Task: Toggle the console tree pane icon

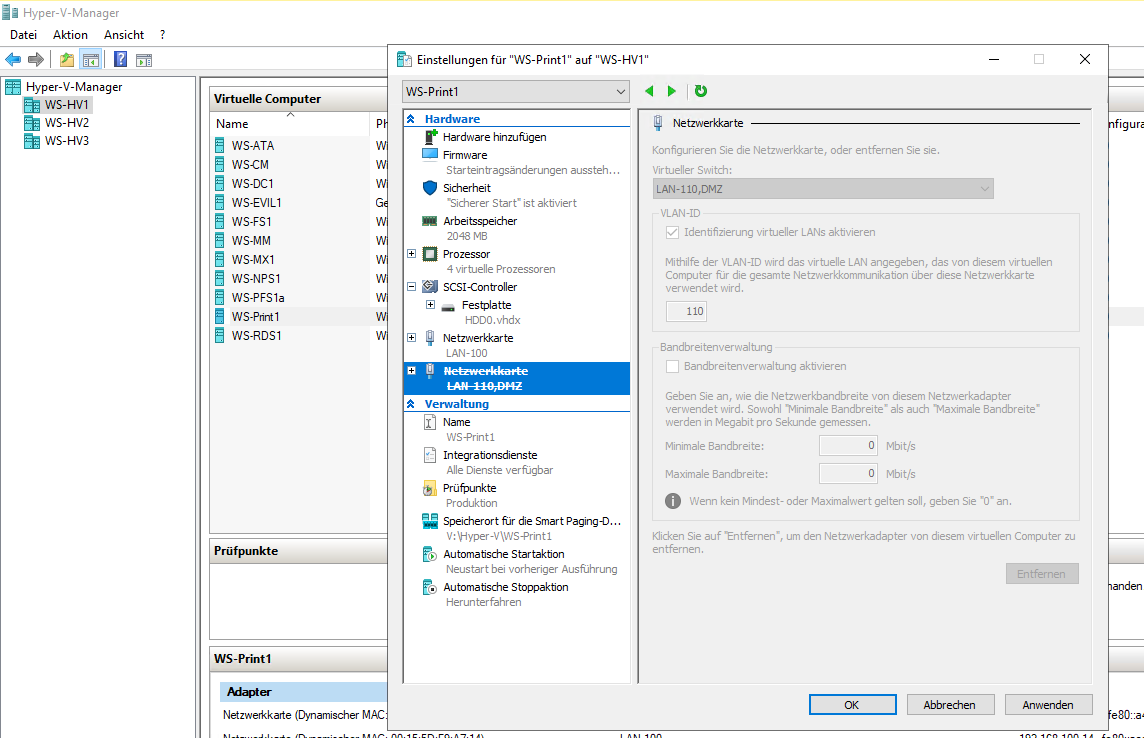Action: click(x=90, y=60)
